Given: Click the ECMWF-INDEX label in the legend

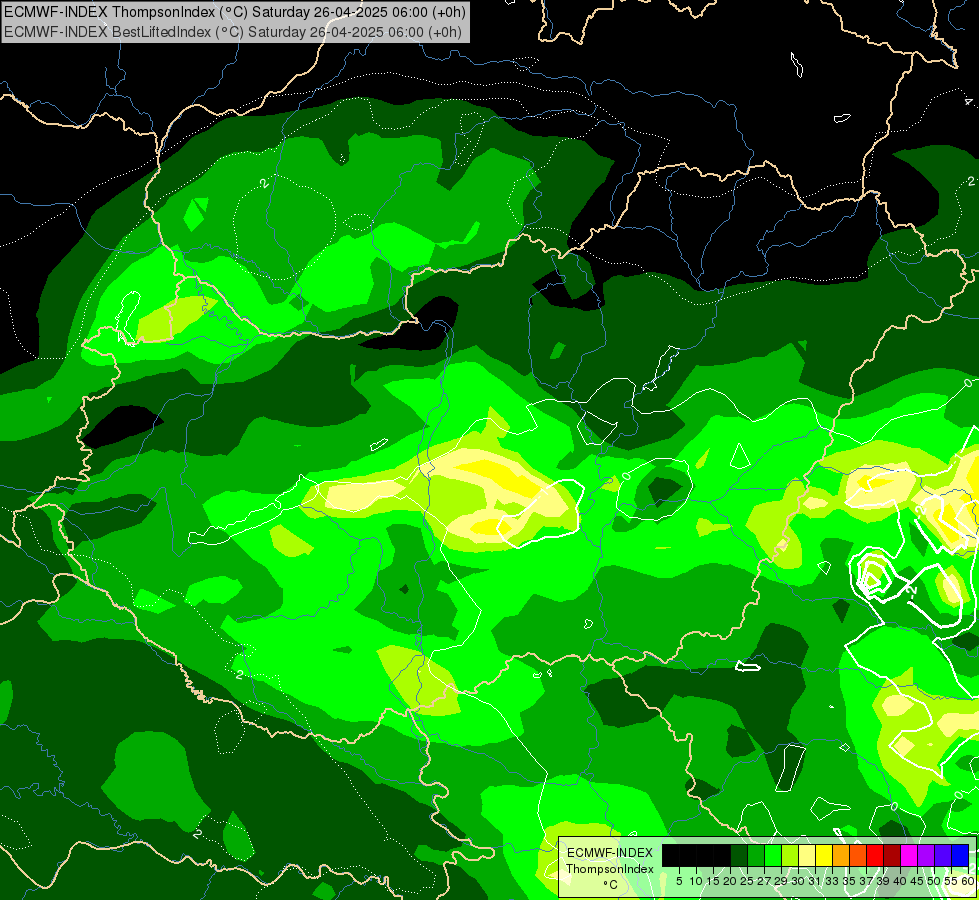Looking at the screenshot, I should (609, 853).
